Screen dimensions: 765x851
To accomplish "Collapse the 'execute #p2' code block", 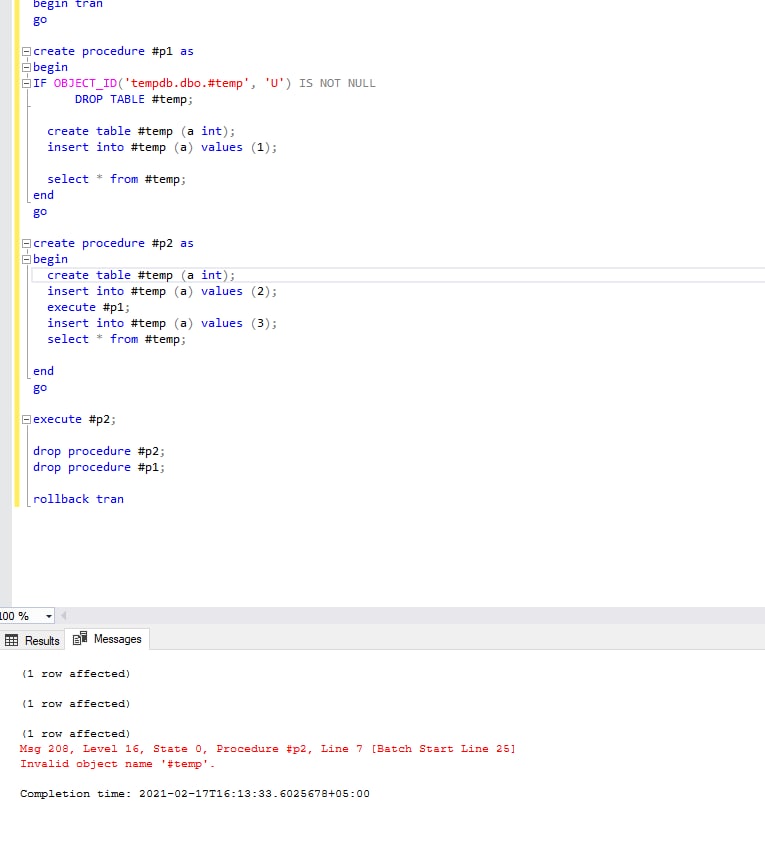I will (26, 420).
